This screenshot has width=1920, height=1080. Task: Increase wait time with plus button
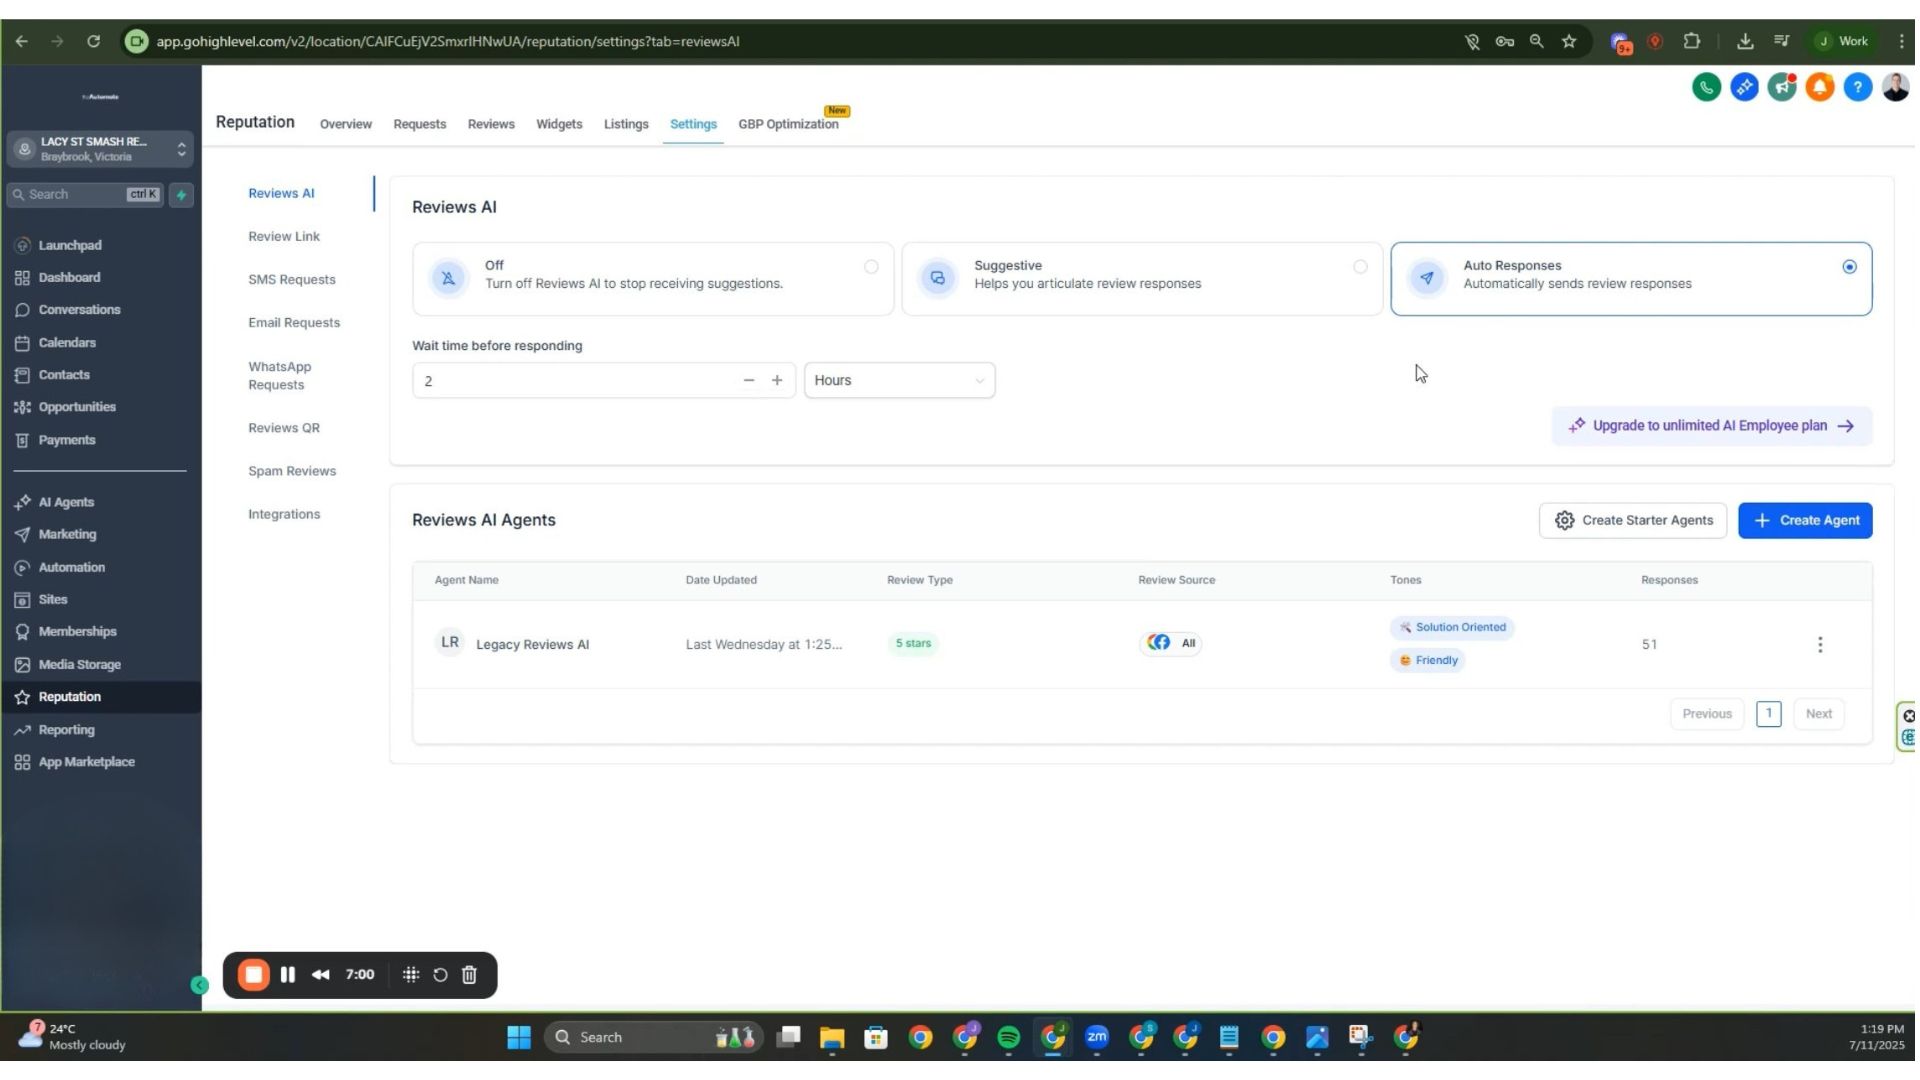[x=777, y=381]
